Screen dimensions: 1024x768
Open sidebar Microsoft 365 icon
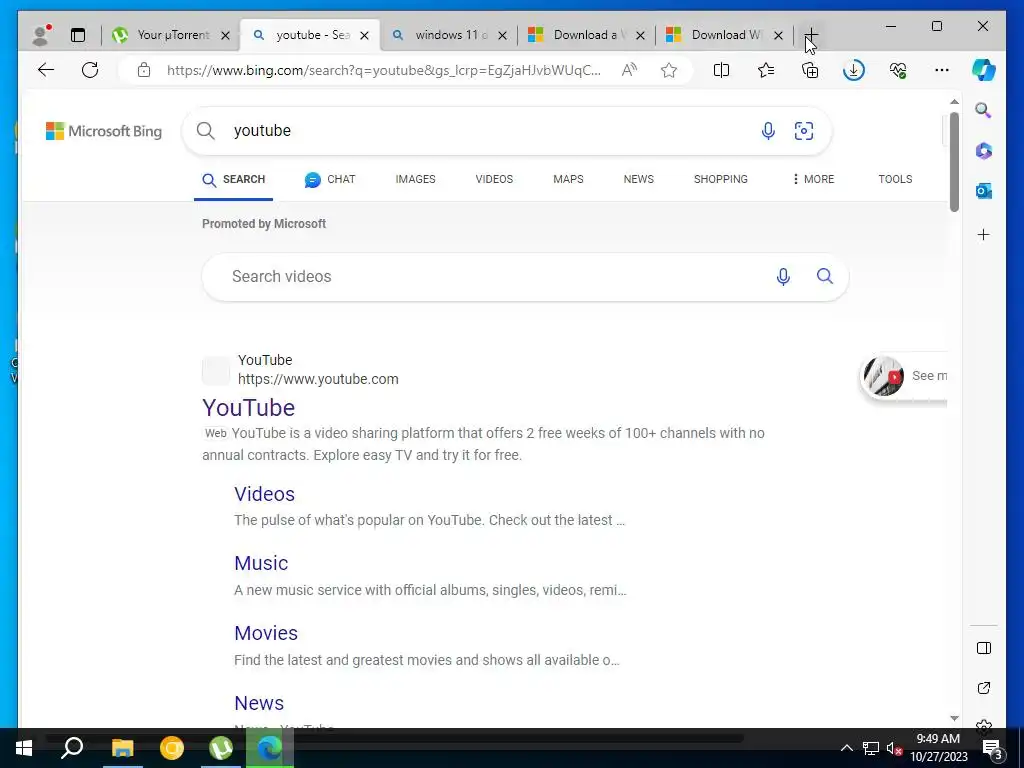pos(984,151)
